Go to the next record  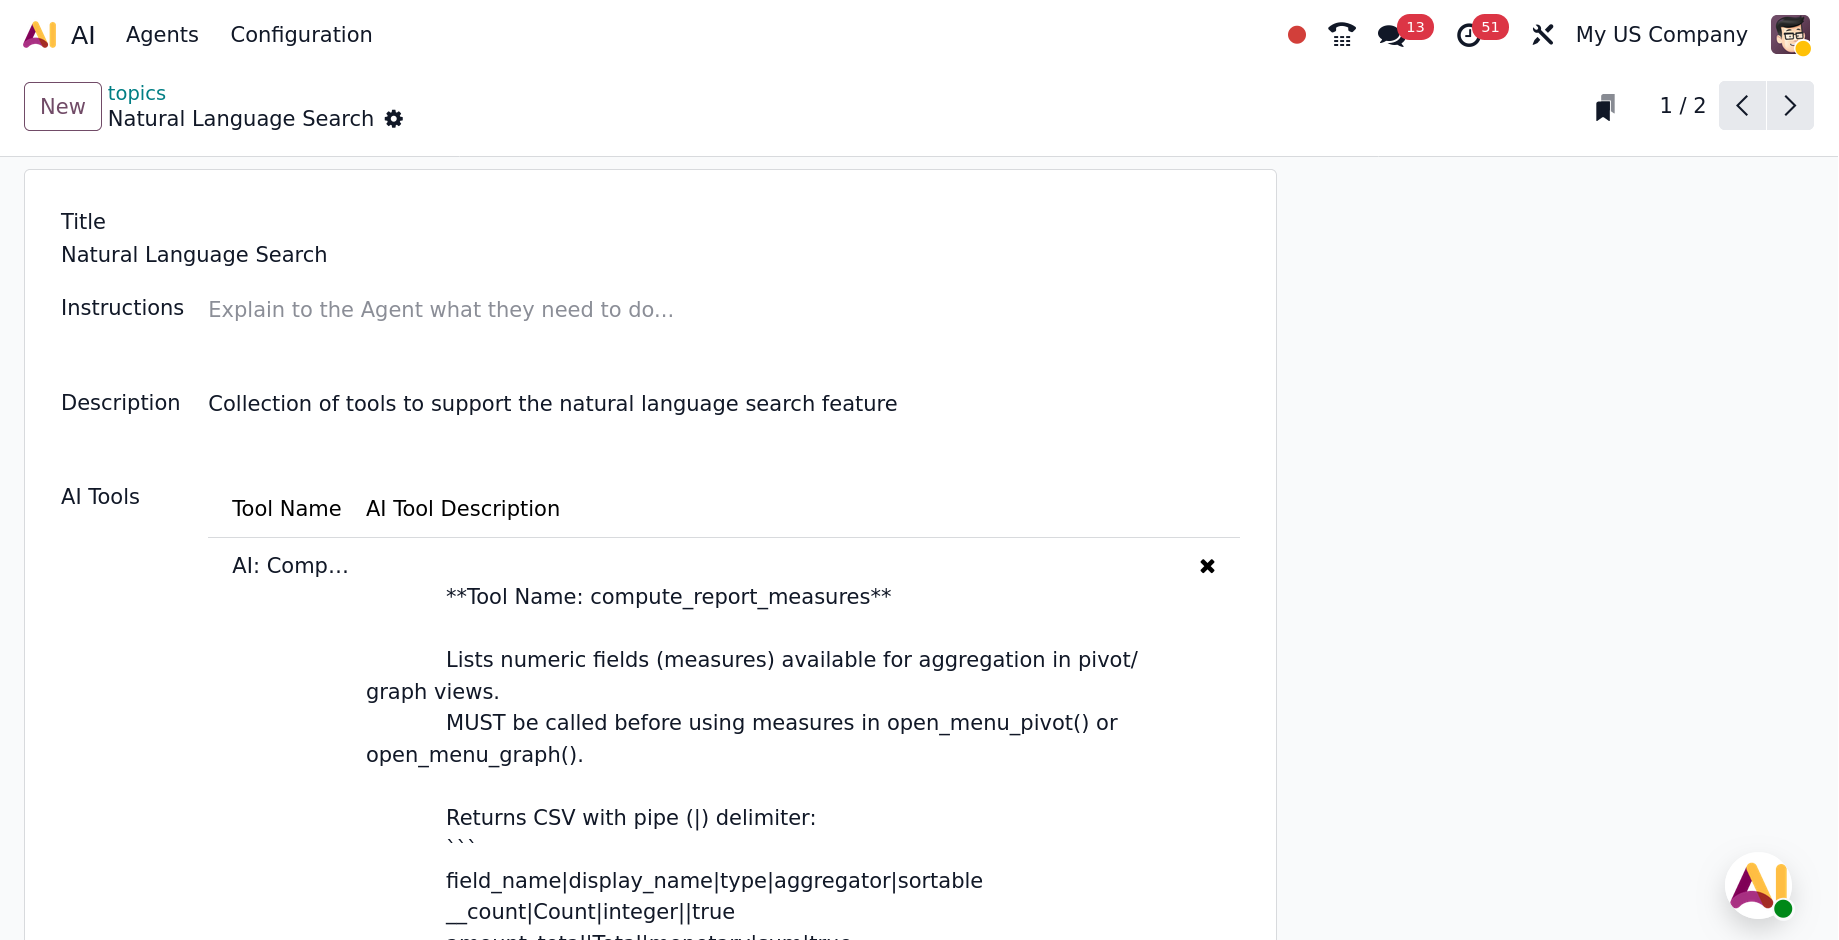[x=1790, y=106]
